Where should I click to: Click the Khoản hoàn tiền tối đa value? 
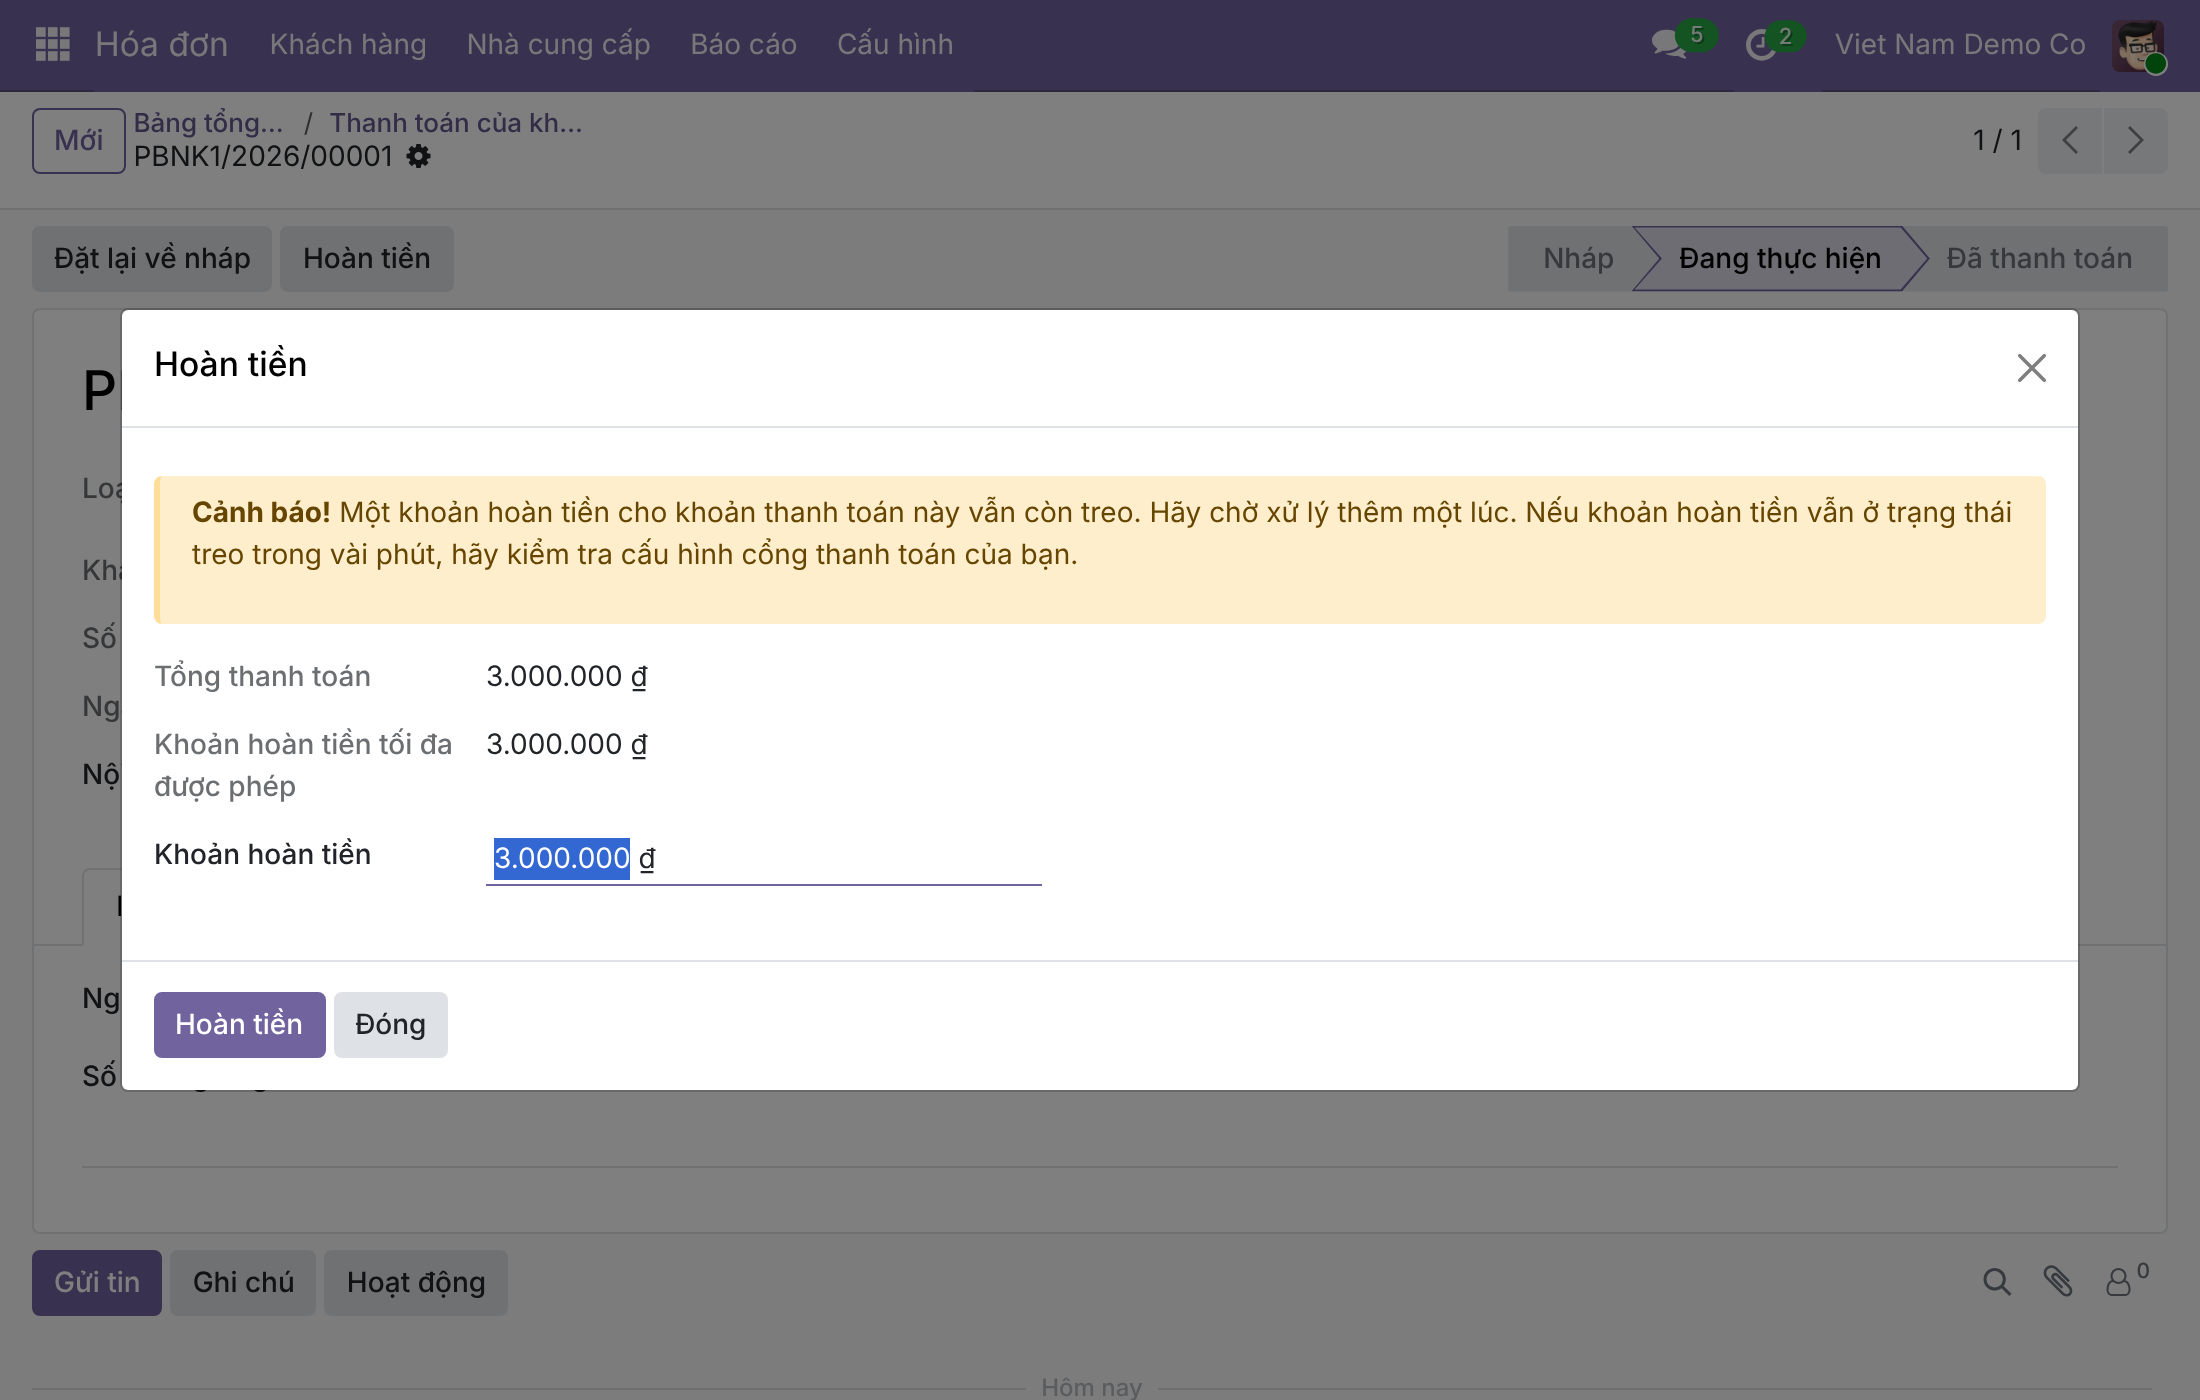(567, 745)
